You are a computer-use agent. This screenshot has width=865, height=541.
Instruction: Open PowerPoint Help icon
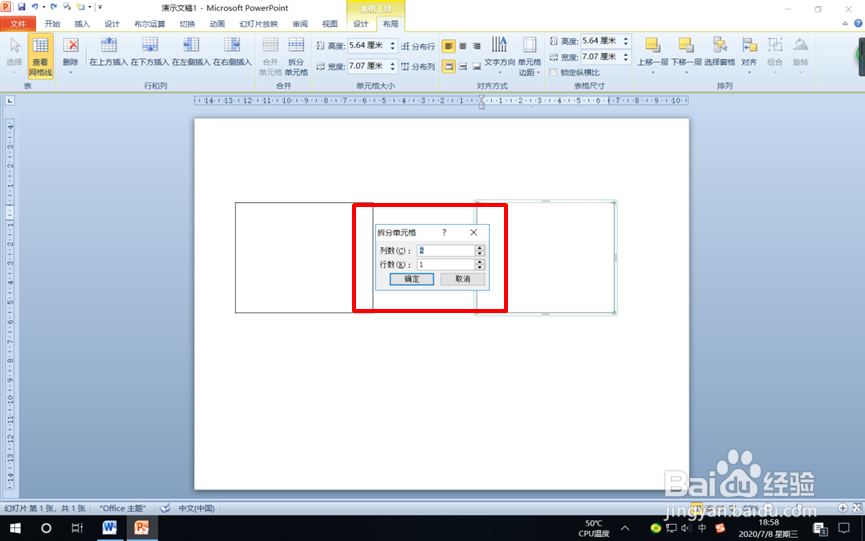pyautogui.click(x=858, y=23)
